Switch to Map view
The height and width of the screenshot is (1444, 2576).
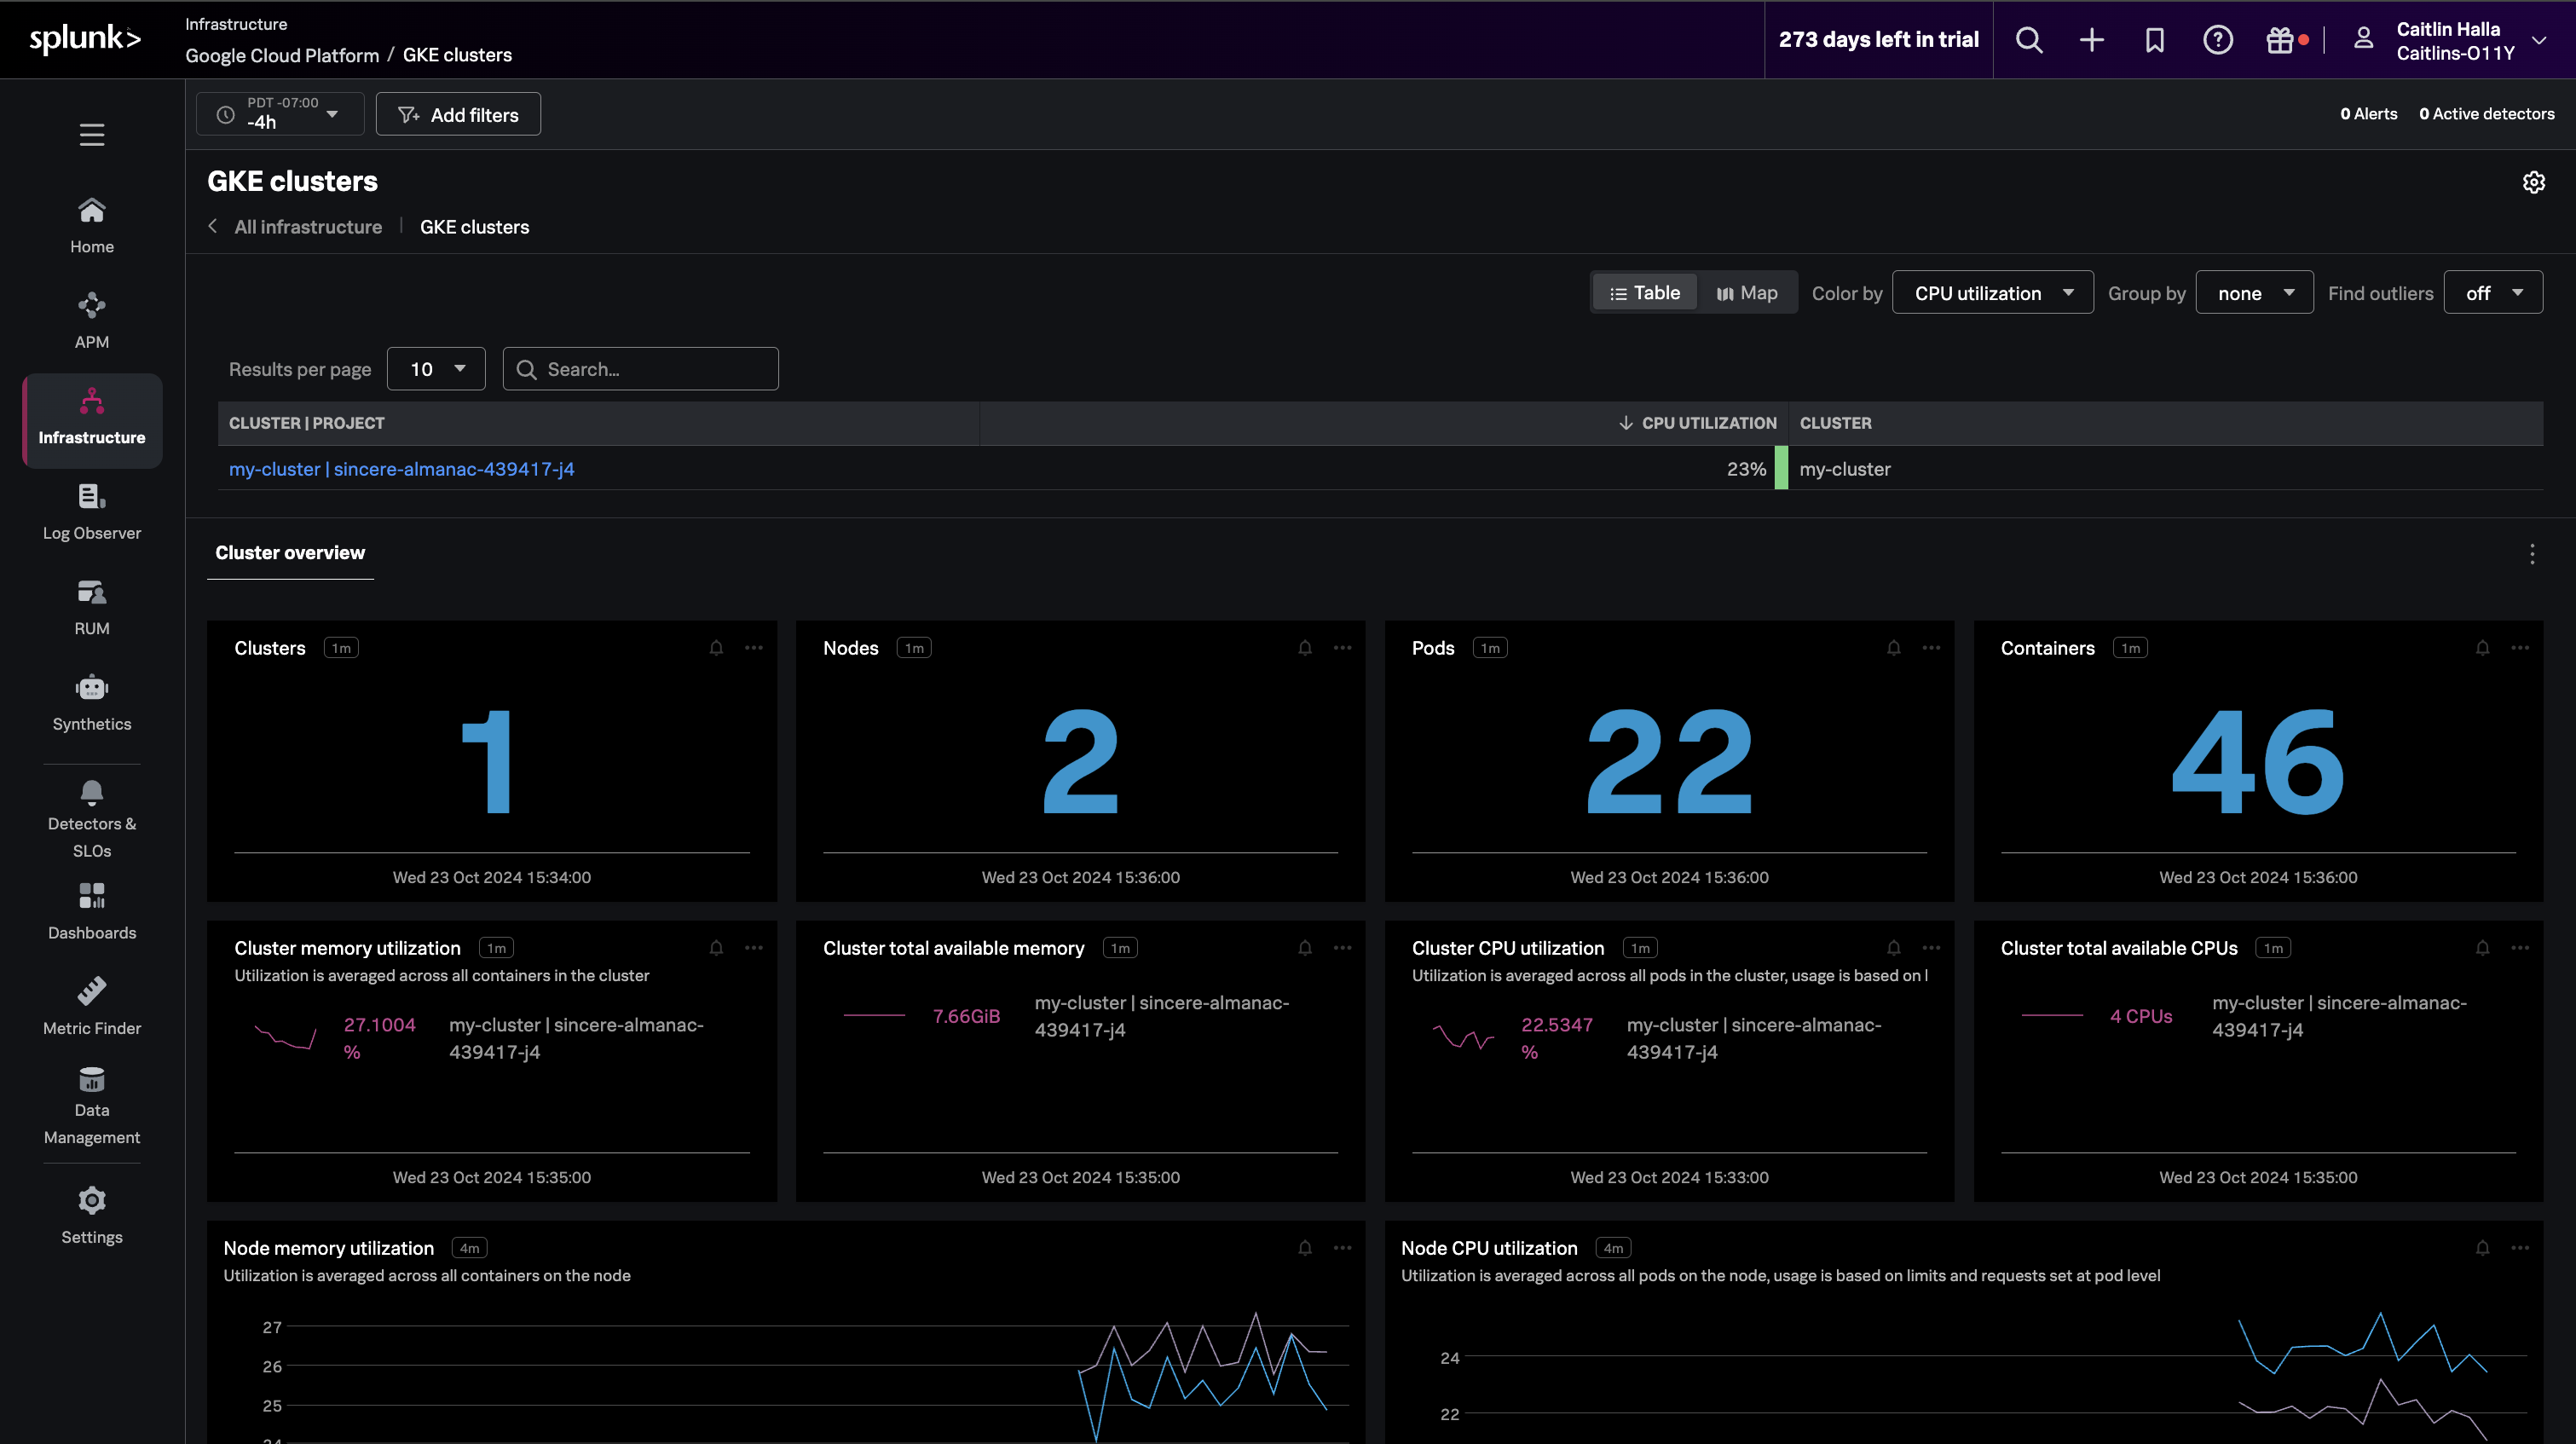pos(1746,293)
